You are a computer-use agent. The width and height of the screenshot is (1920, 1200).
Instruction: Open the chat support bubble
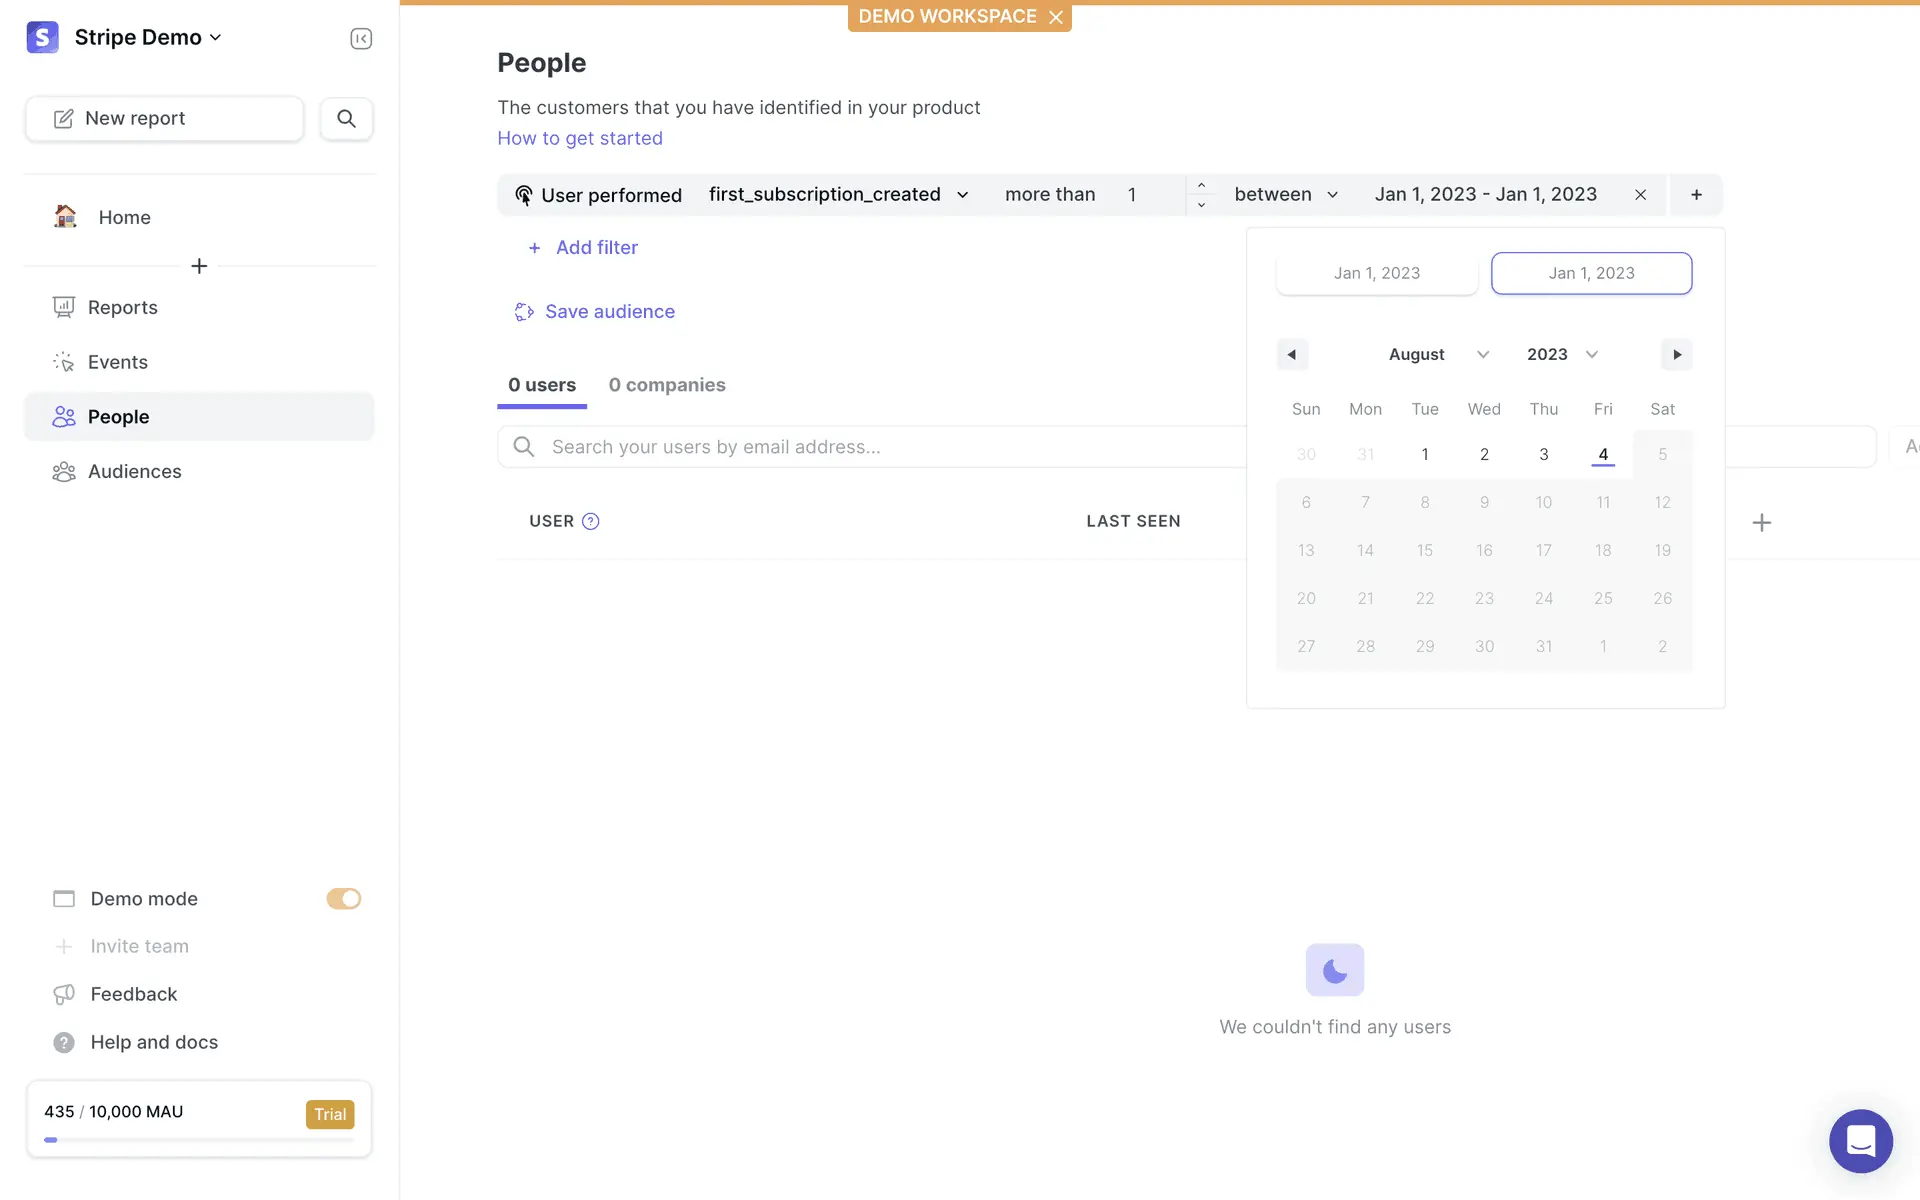tap(1860, 1140)
